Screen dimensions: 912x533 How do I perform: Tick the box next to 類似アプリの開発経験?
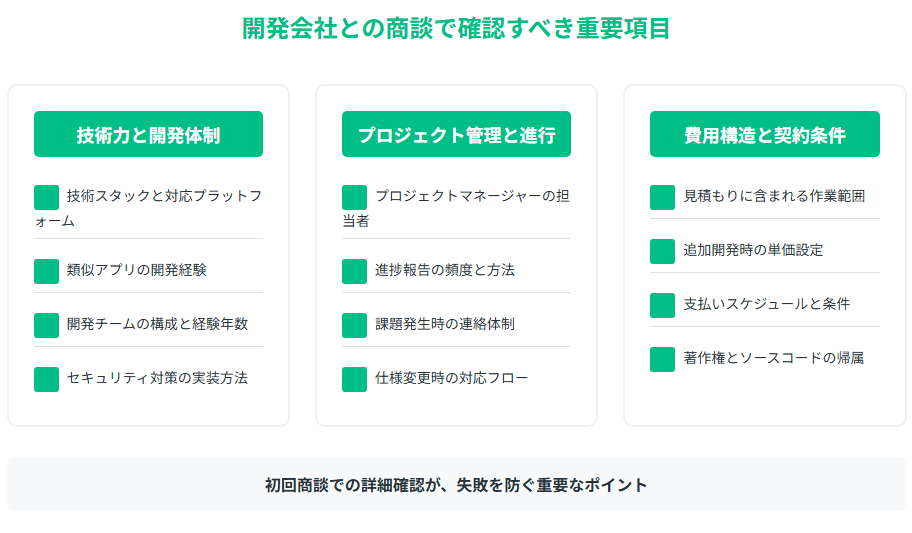pyautogui.click(x=47, y=271)
